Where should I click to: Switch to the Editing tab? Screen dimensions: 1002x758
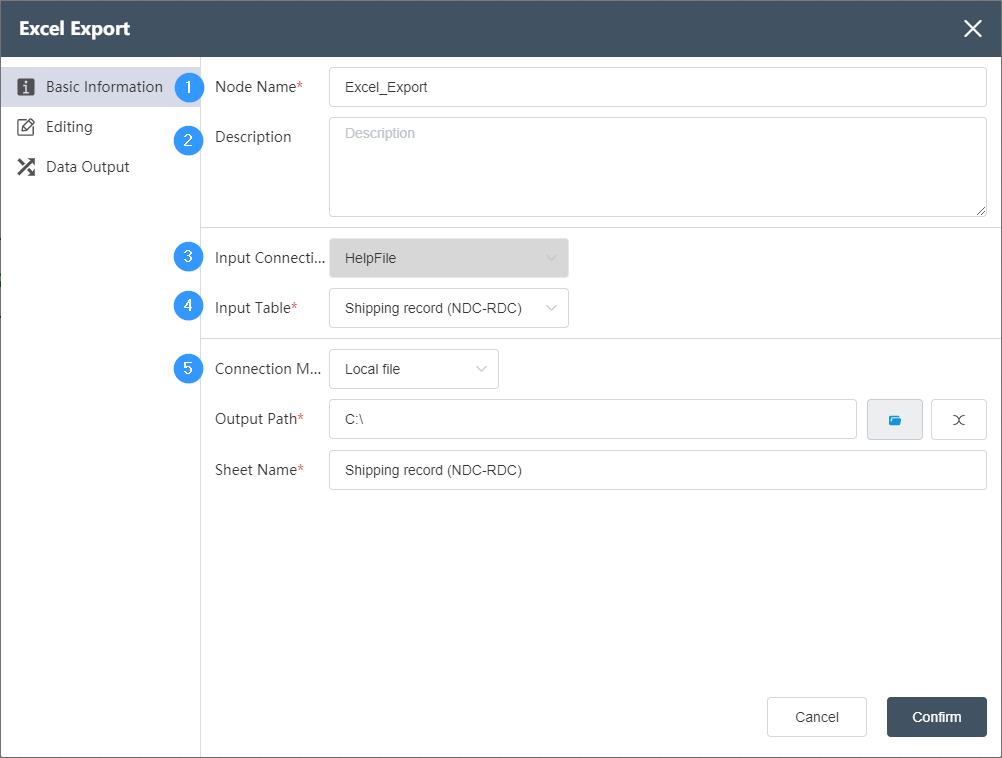100,127
